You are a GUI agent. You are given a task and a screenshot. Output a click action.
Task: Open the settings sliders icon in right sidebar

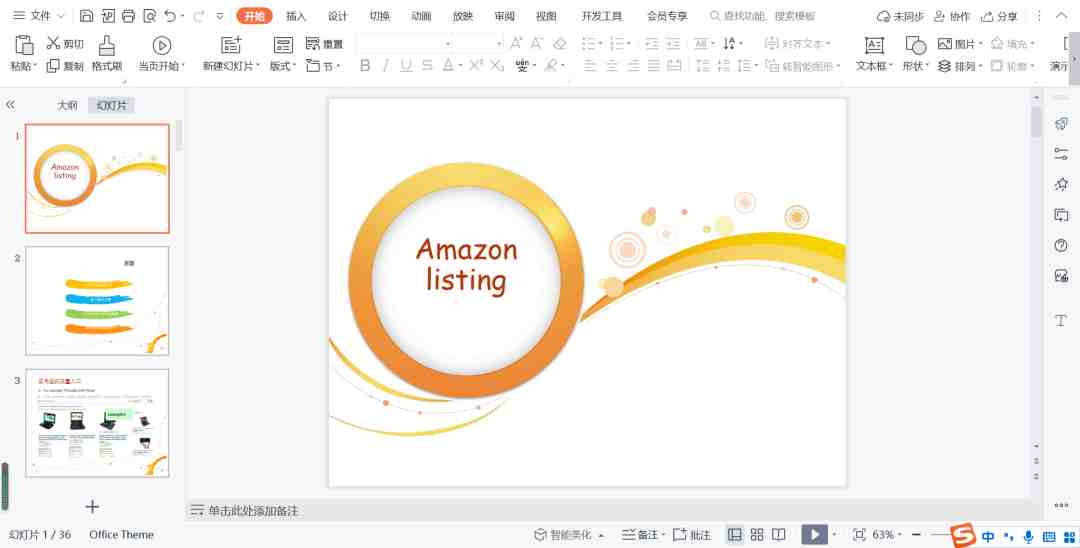(1061, 154)
